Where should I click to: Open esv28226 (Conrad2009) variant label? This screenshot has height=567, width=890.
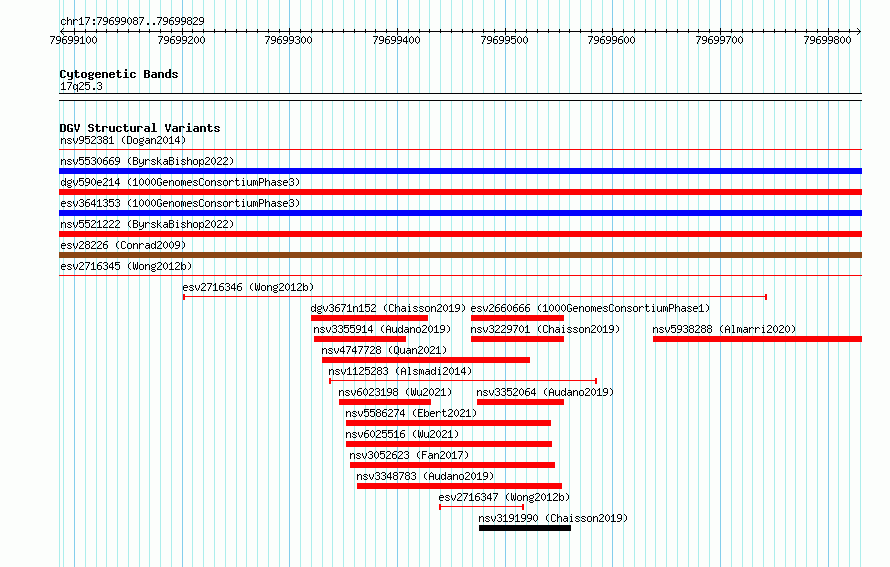pyautogui.click(x=123, y=245)
